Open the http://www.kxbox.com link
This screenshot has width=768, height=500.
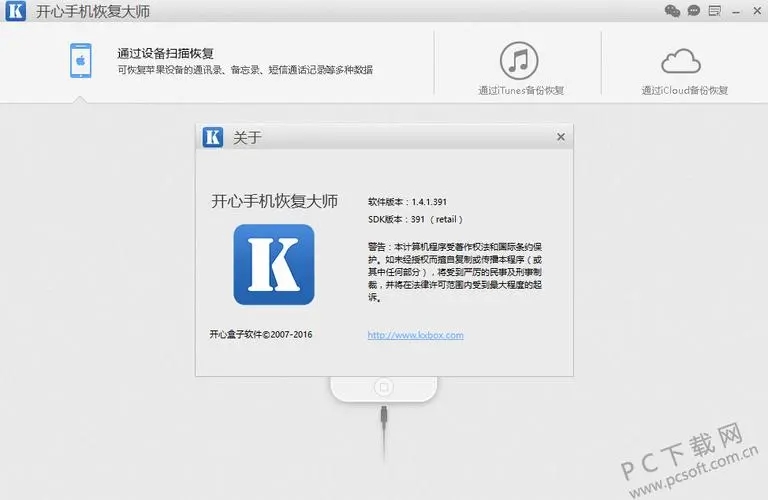(415, 335)
